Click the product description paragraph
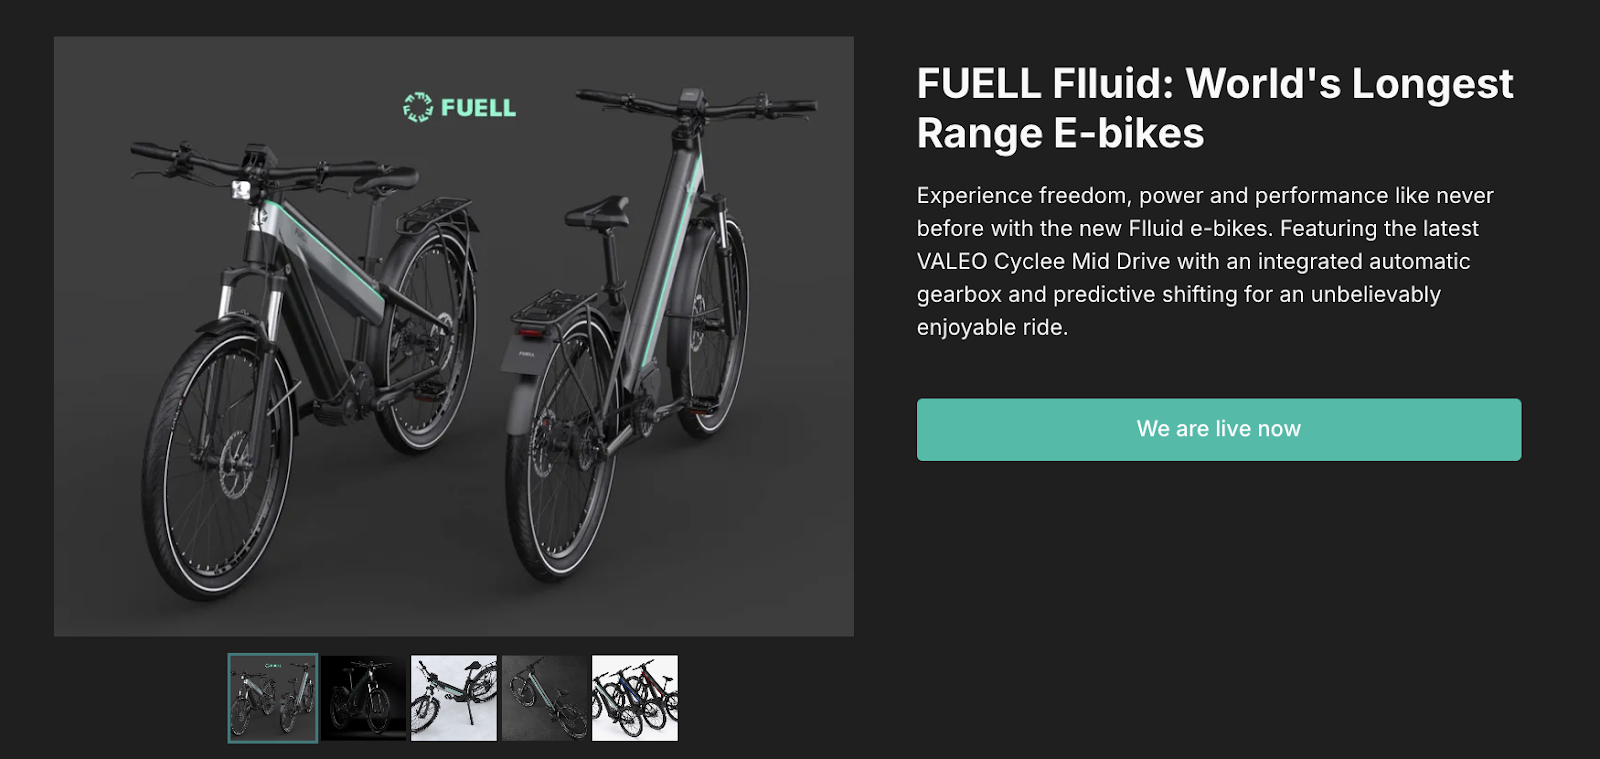Image resolution: width=1600 pixels, height=759 pixels. [x=1205, y=261]
